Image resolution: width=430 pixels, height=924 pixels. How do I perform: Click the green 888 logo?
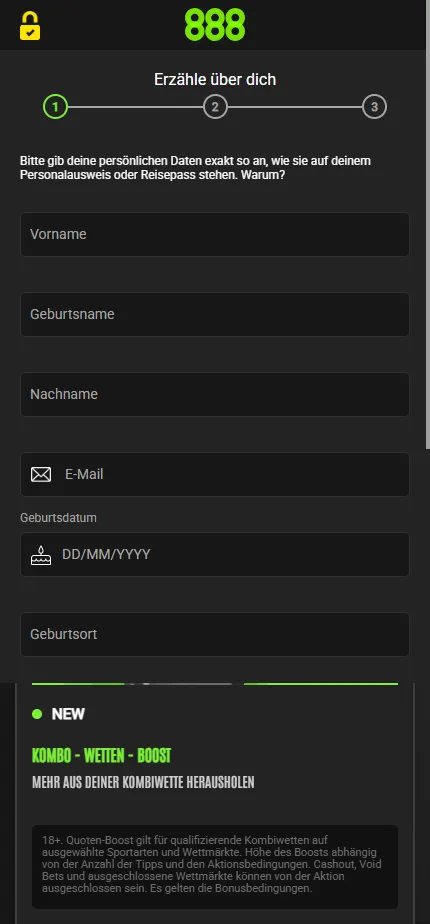pos(214,25)
